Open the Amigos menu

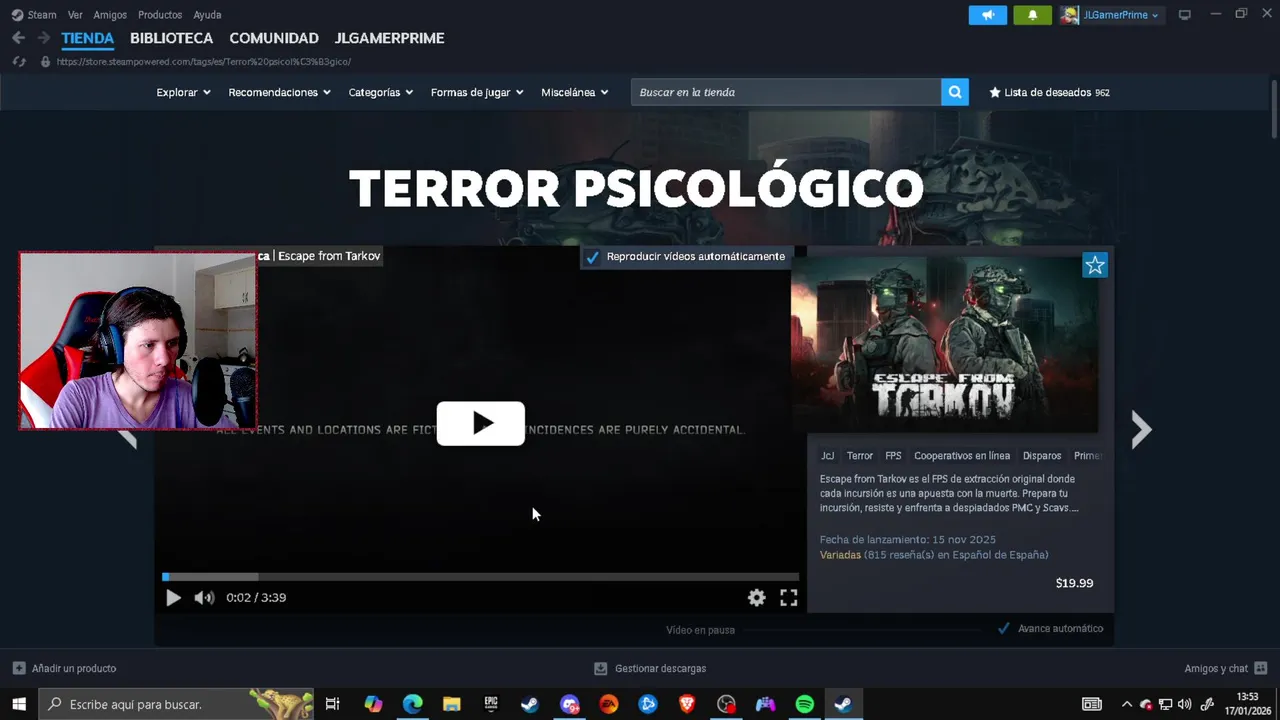coord(110,15)
